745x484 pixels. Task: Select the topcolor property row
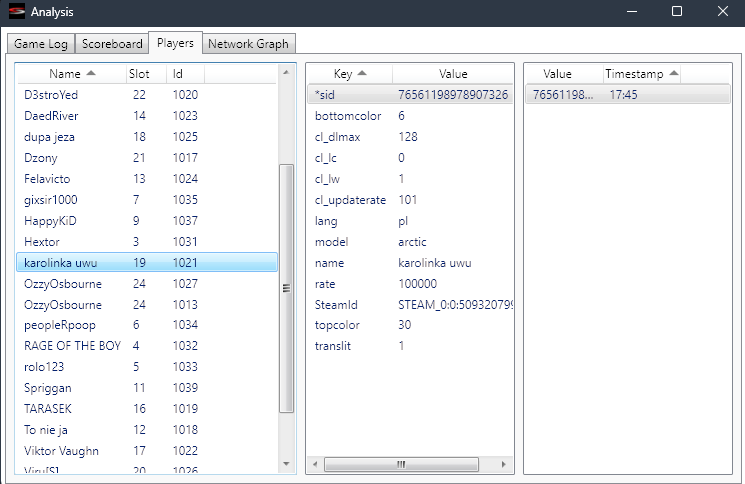[410, 325]
